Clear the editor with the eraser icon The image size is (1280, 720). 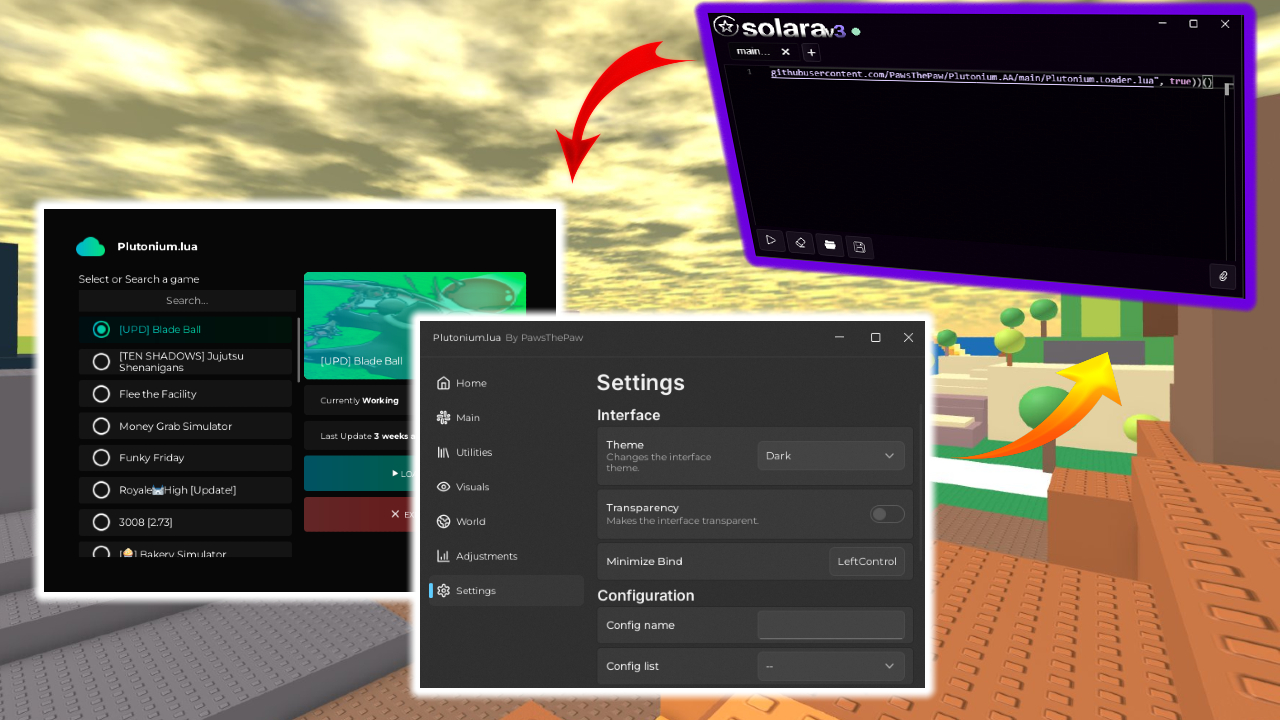[800, 242]
